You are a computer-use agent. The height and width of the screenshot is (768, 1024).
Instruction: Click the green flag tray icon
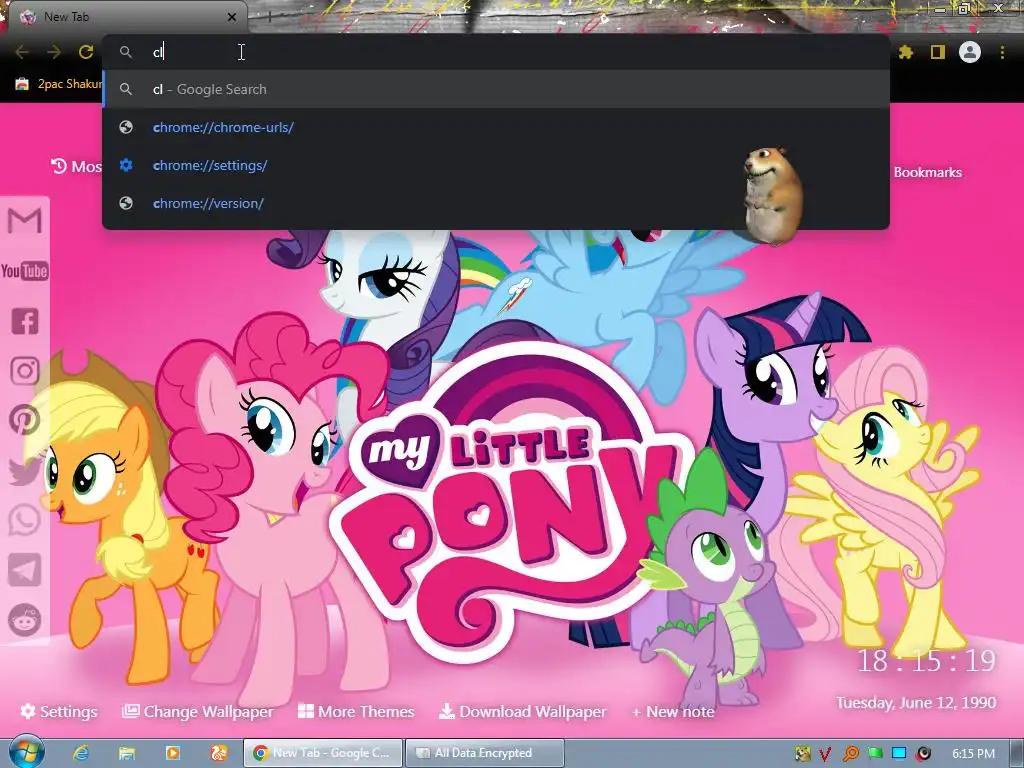pyautogui.click(x=875, y=754)
